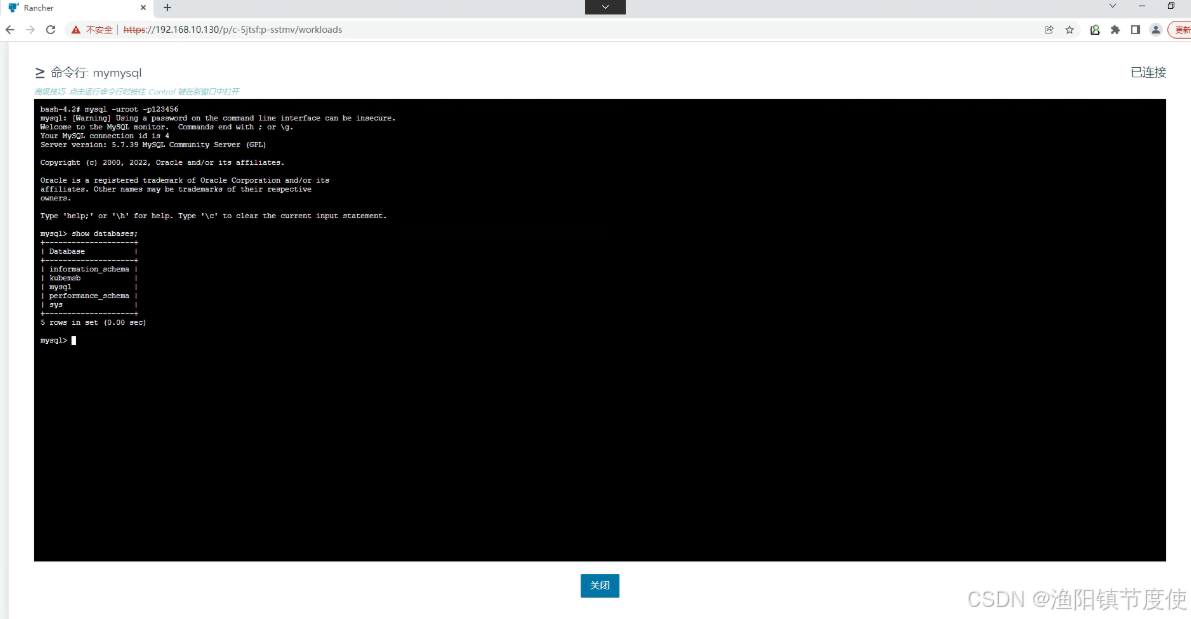
Task: Click the share page icon in address bar
Action: pyautogui.click(x=1049, y=30)
